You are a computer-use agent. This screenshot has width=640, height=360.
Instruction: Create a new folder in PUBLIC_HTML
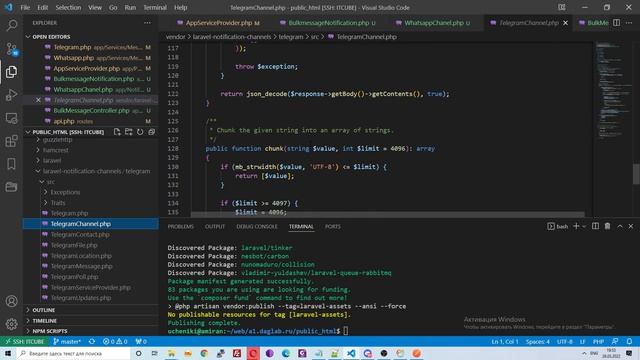(x=129, y=132)
